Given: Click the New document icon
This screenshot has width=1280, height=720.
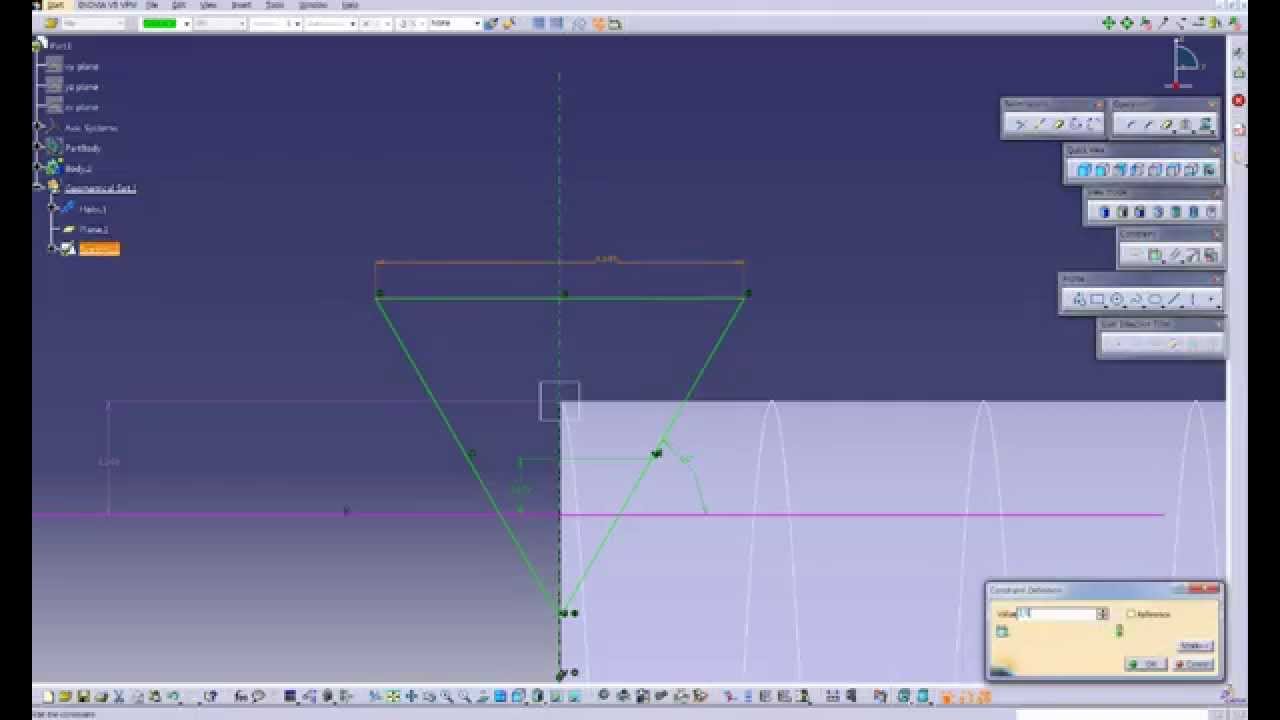Looking at the screenshot, I should point(47,695).
